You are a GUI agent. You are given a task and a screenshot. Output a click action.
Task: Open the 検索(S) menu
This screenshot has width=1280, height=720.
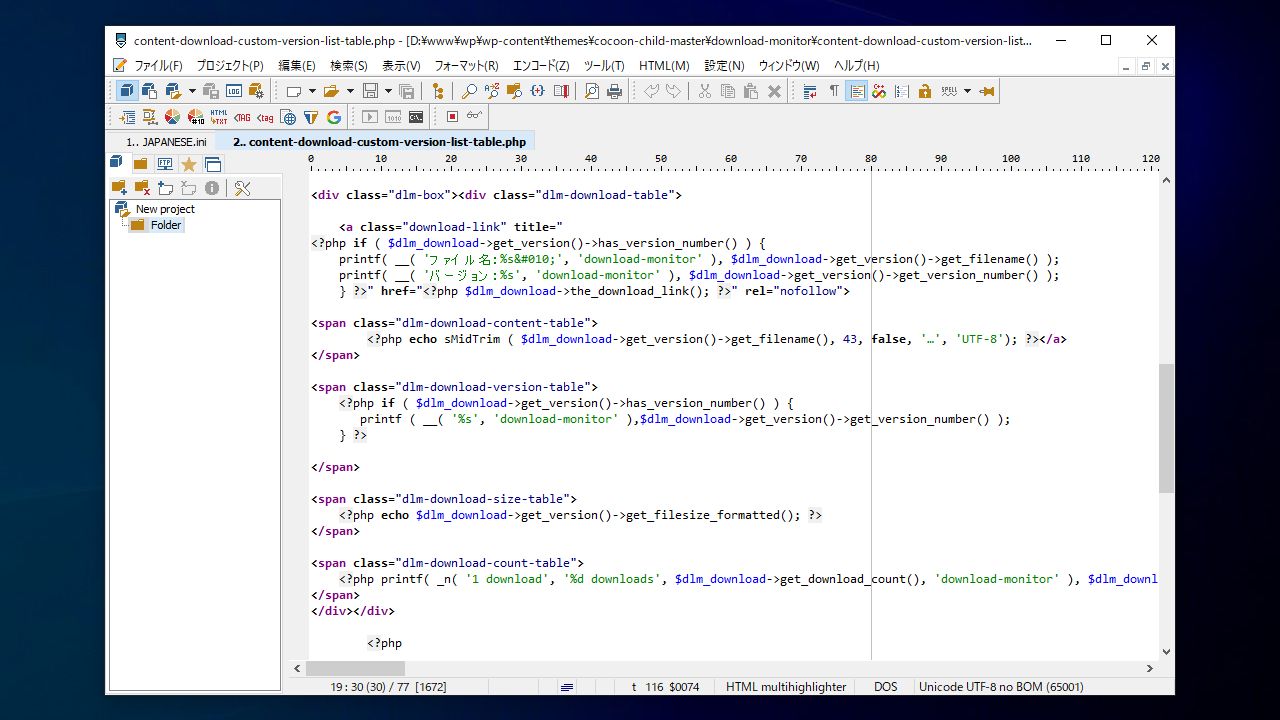(x=349, y=66)
